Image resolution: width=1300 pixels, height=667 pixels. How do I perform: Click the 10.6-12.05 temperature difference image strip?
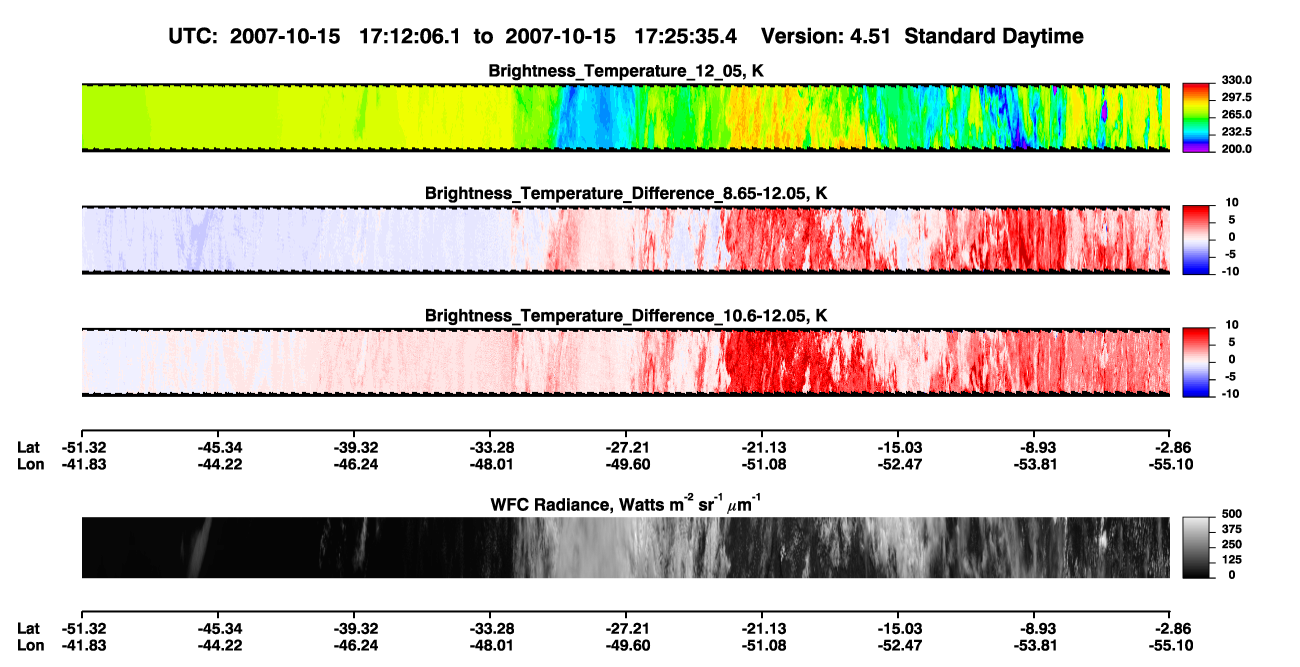tap(625, 361)
